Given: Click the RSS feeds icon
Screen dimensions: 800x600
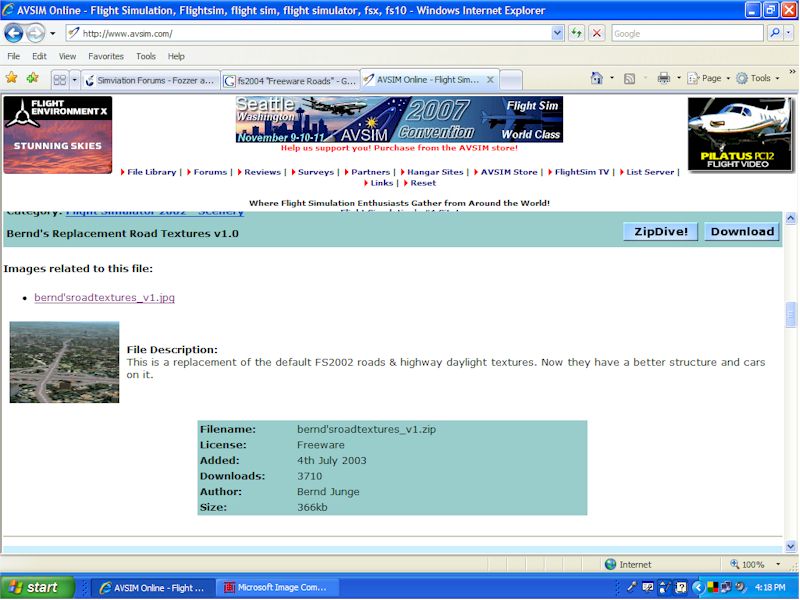Looking at the screenshot, I should pos(629,78).
